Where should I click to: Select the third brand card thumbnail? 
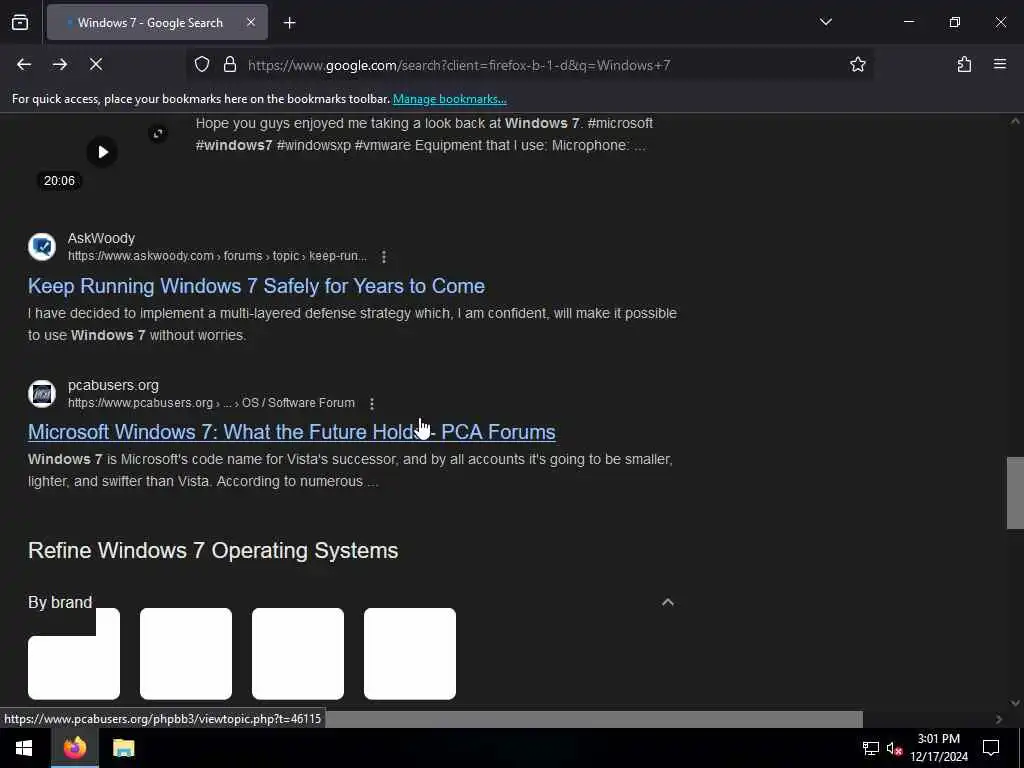(298, 654)
